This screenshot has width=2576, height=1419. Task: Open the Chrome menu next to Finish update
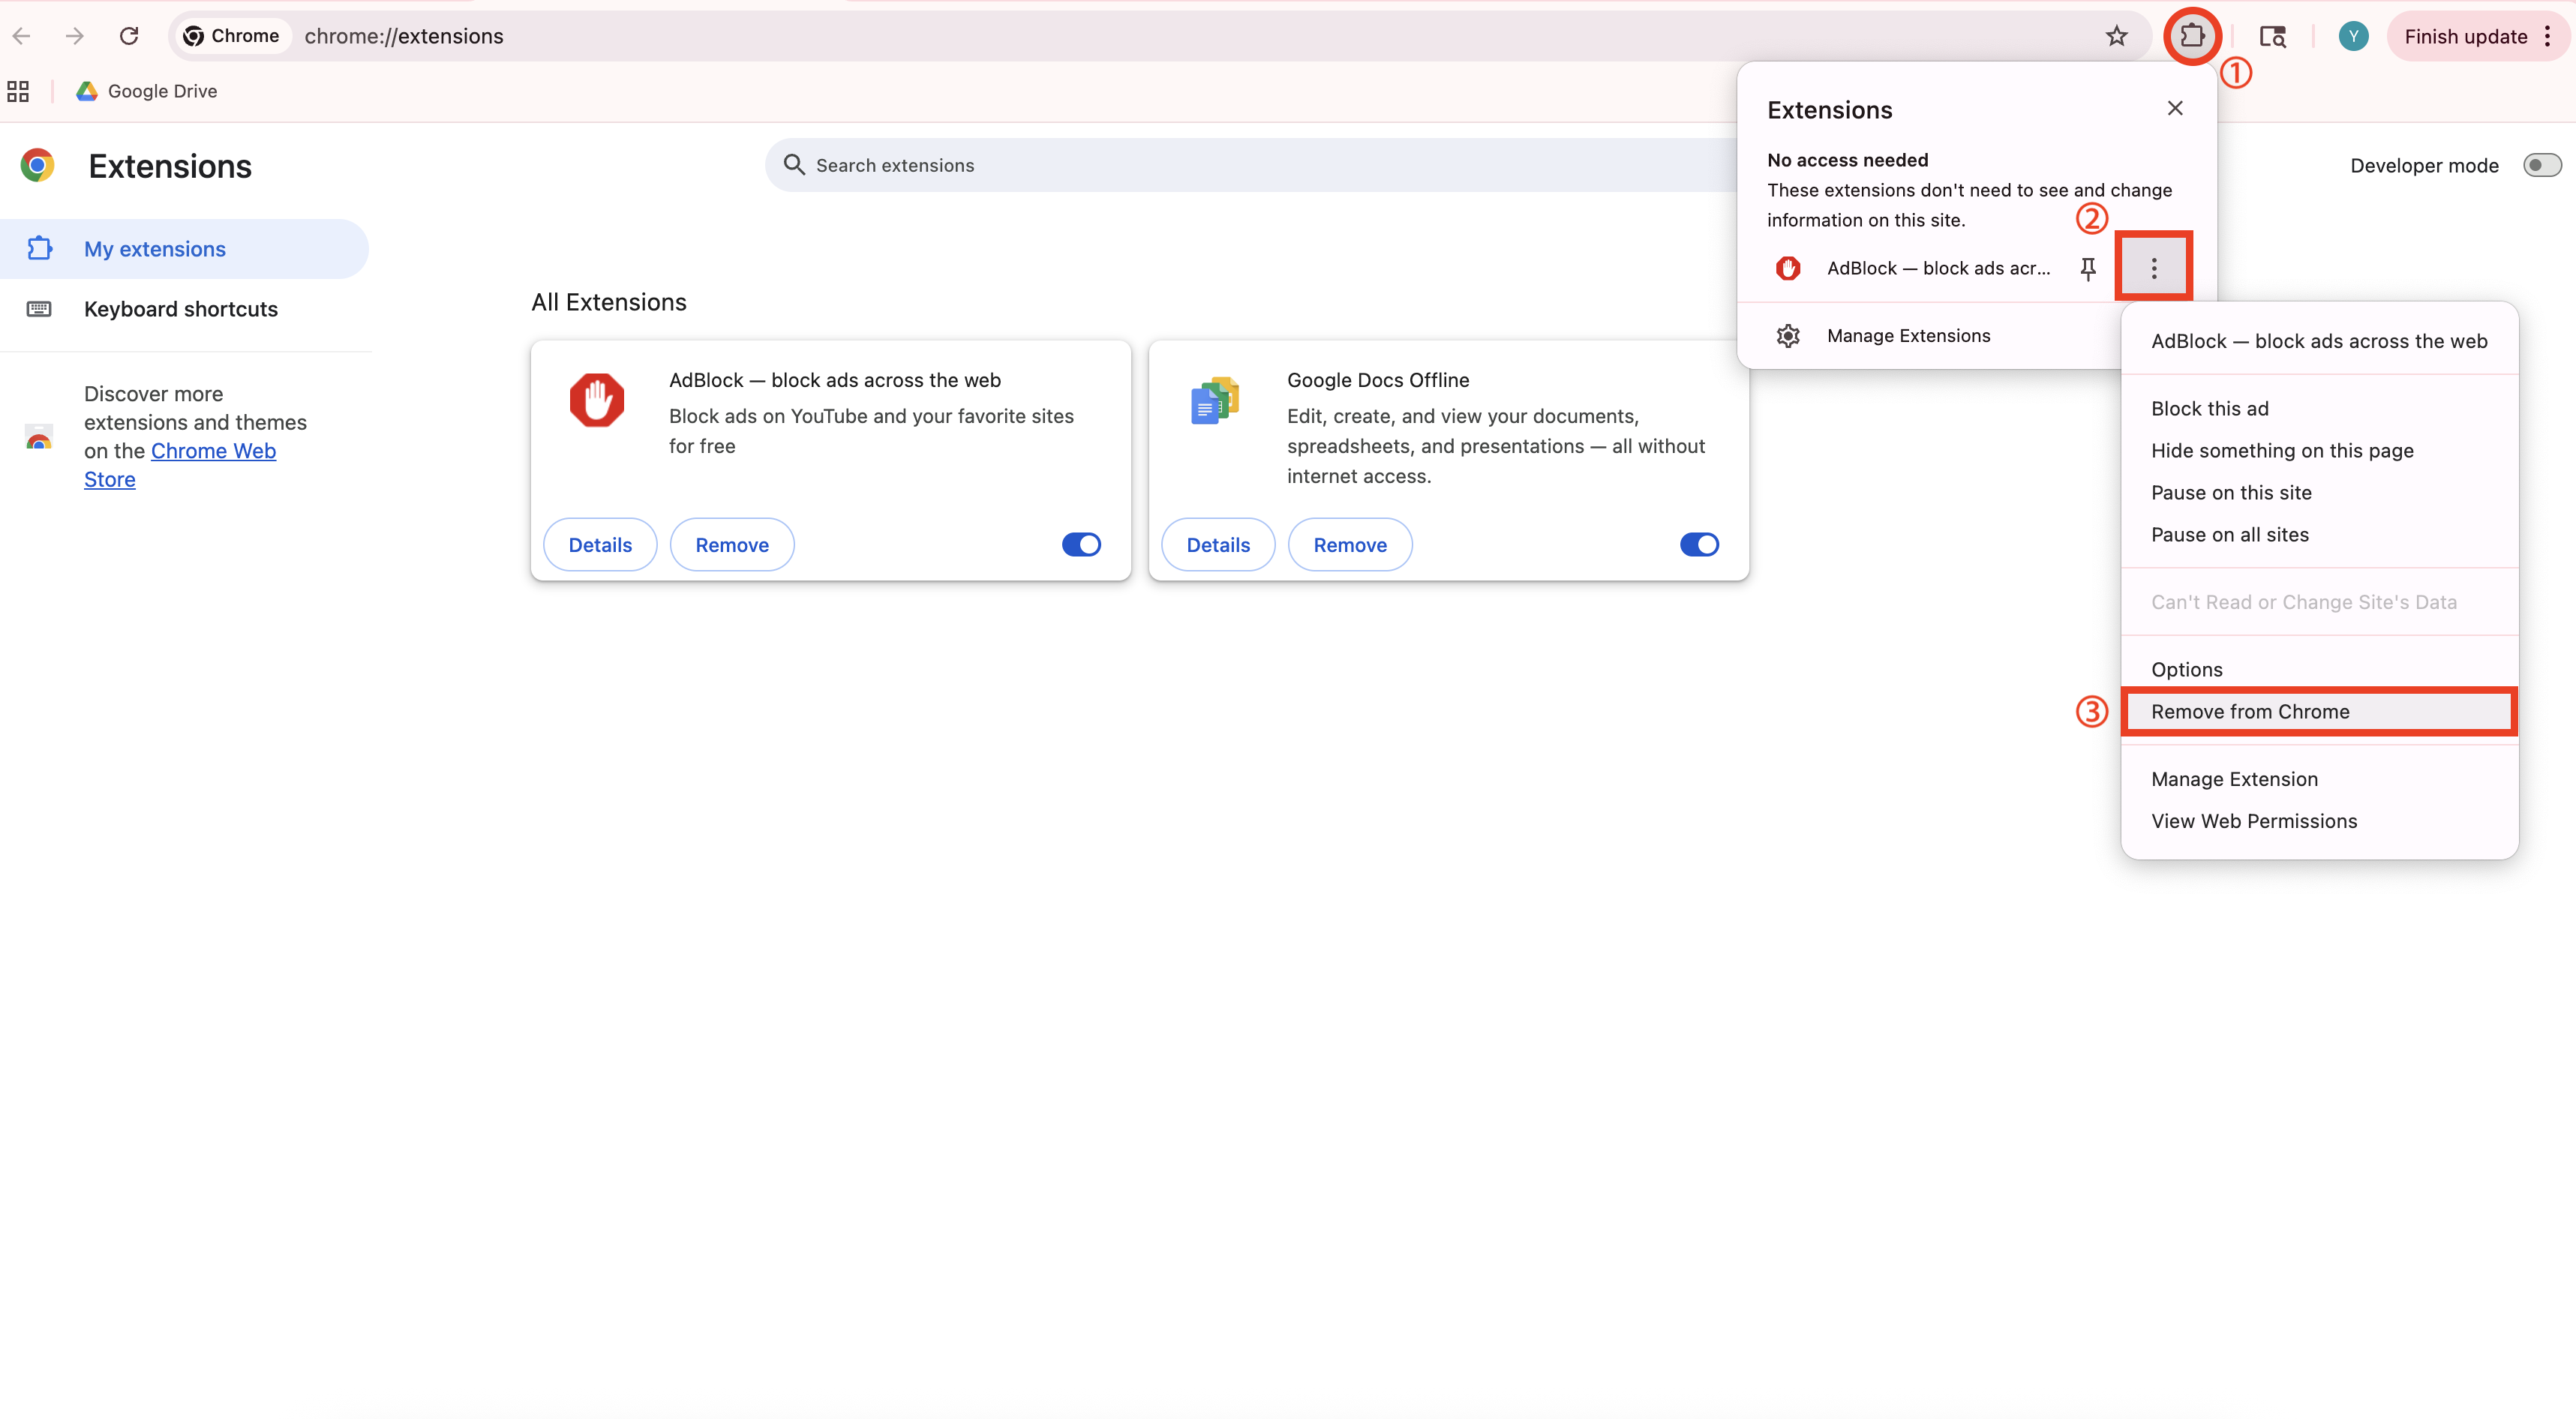click(2548, 36)
